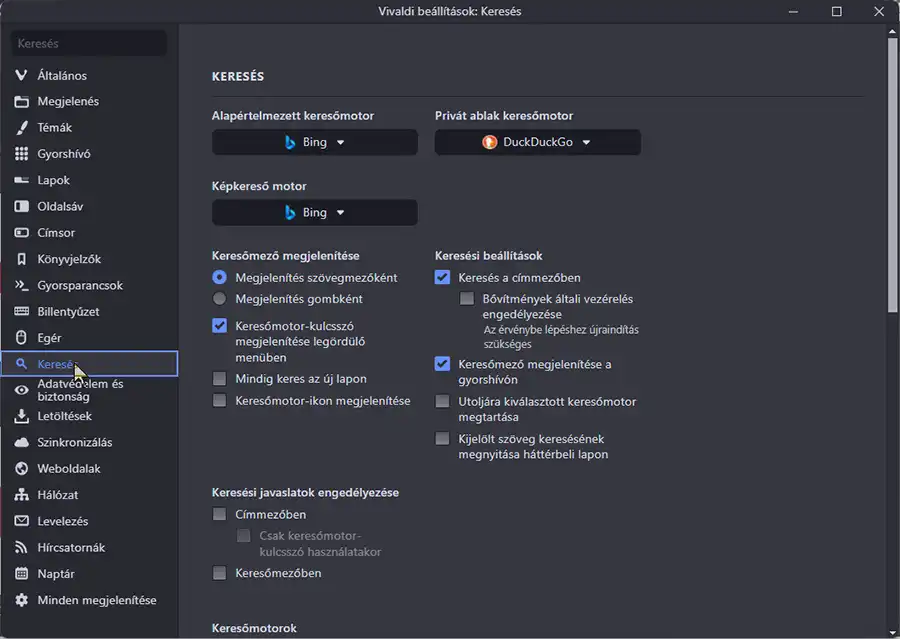This screenshot has height=639, width=900.
Task: Tick the Keresőmotor-ikon megjelenítése checkbox
Action: 220,401
